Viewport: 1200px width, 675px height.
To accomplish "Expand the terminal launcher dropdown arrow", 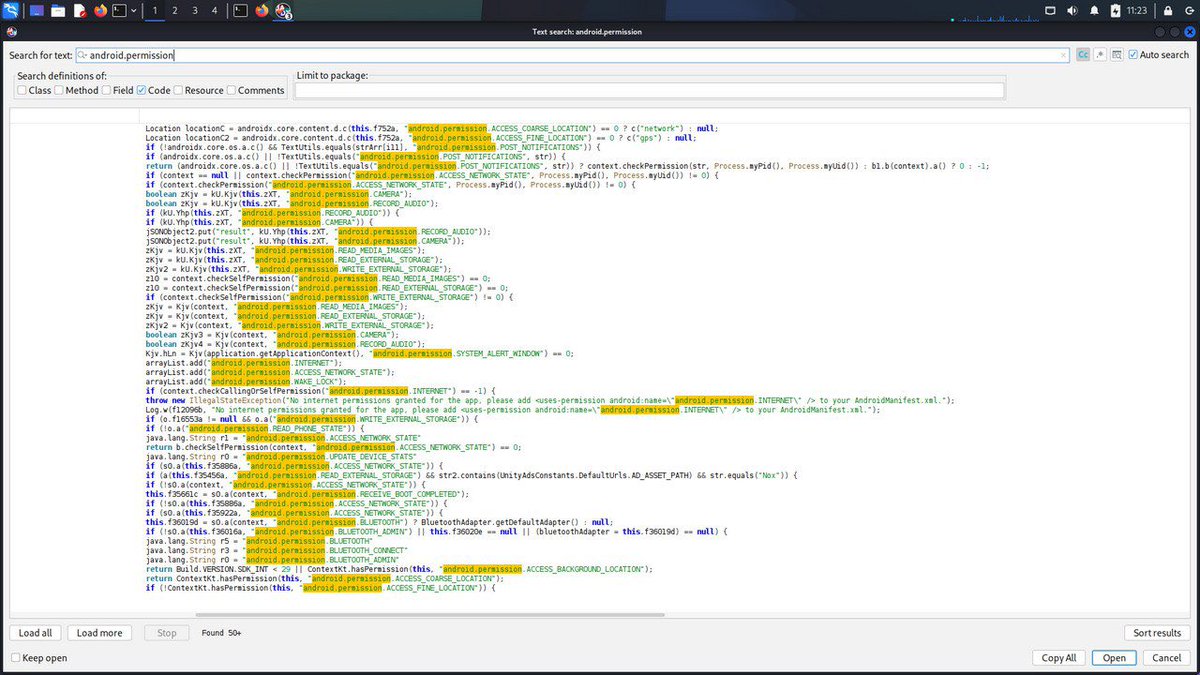I will pos(134,11).
